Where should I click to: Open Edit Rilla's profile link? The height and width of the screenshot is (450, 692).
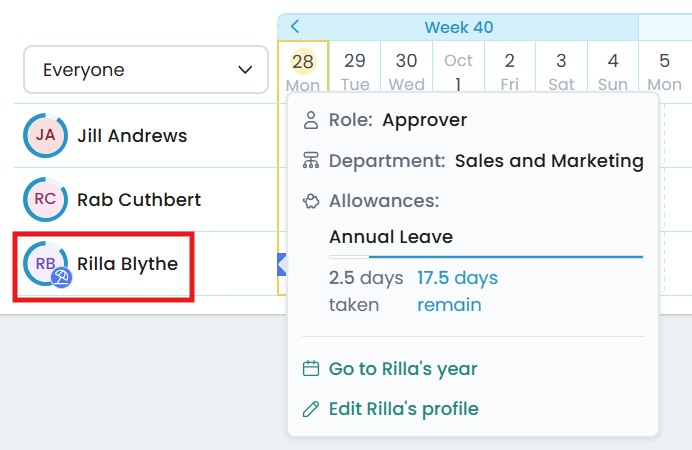coord(403,409)
